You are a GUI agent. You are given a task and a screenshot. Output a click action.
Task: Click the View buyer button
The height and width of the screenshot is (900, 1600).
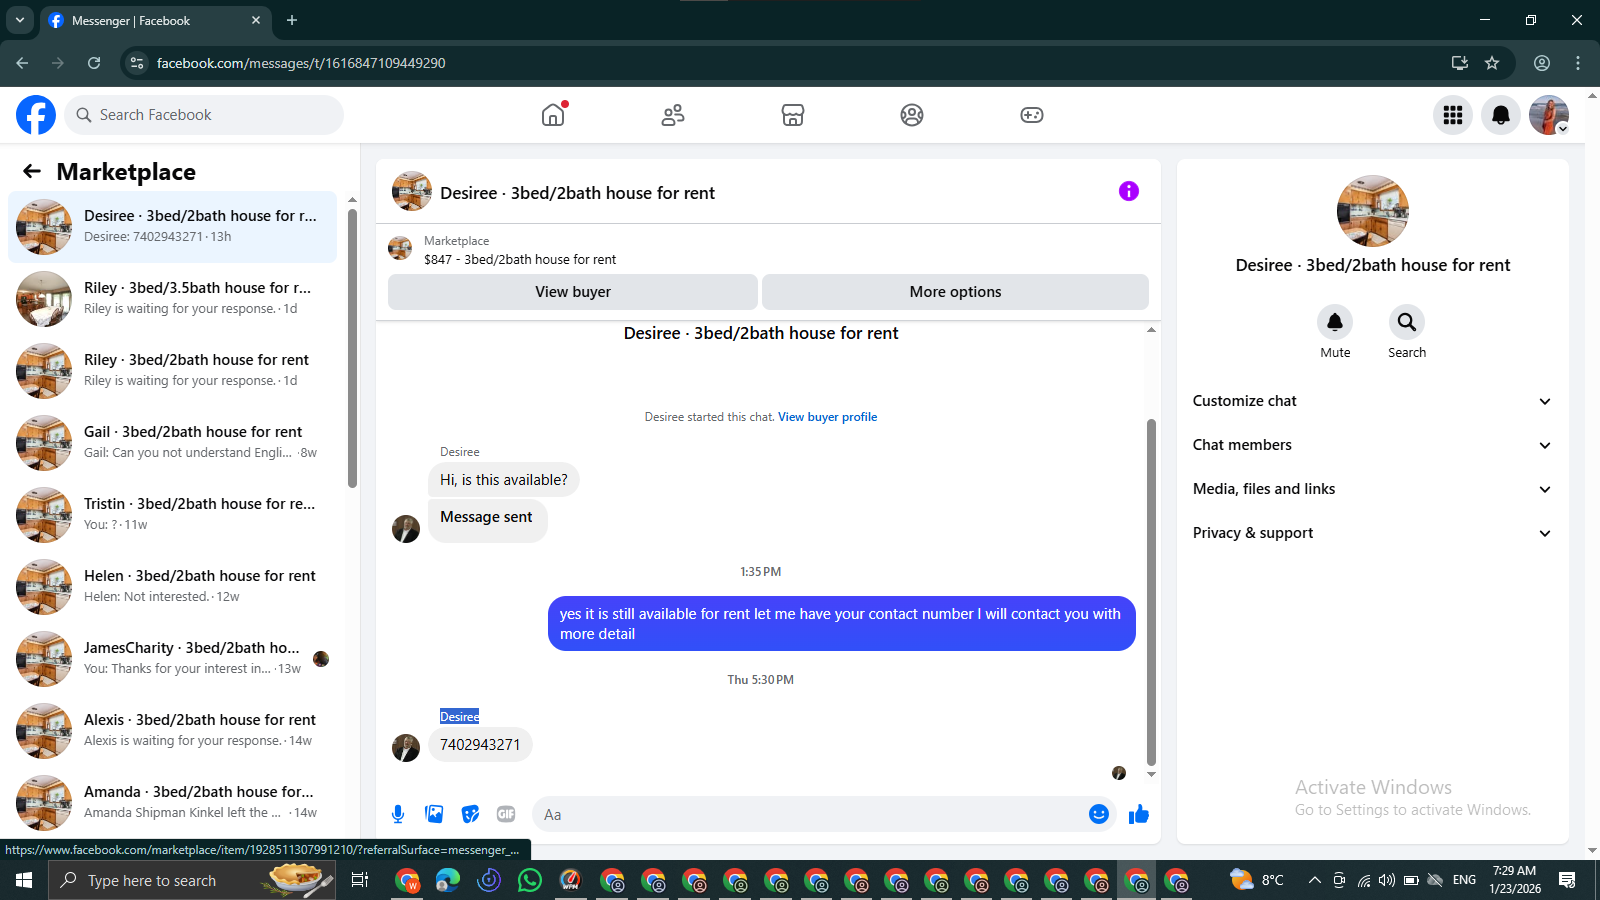click(573, 292)
